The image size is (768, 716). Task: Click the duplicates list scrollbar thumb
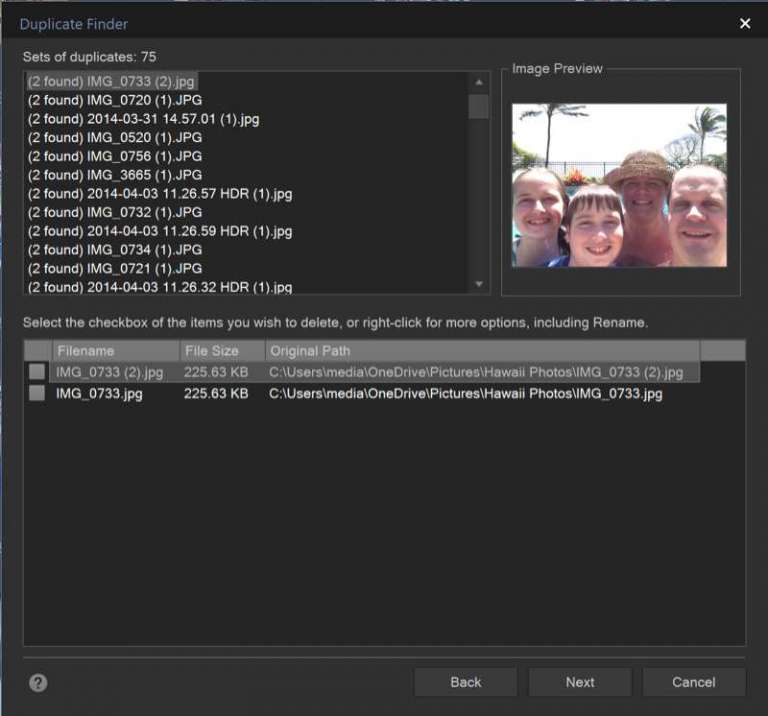[x=479, y=106]
